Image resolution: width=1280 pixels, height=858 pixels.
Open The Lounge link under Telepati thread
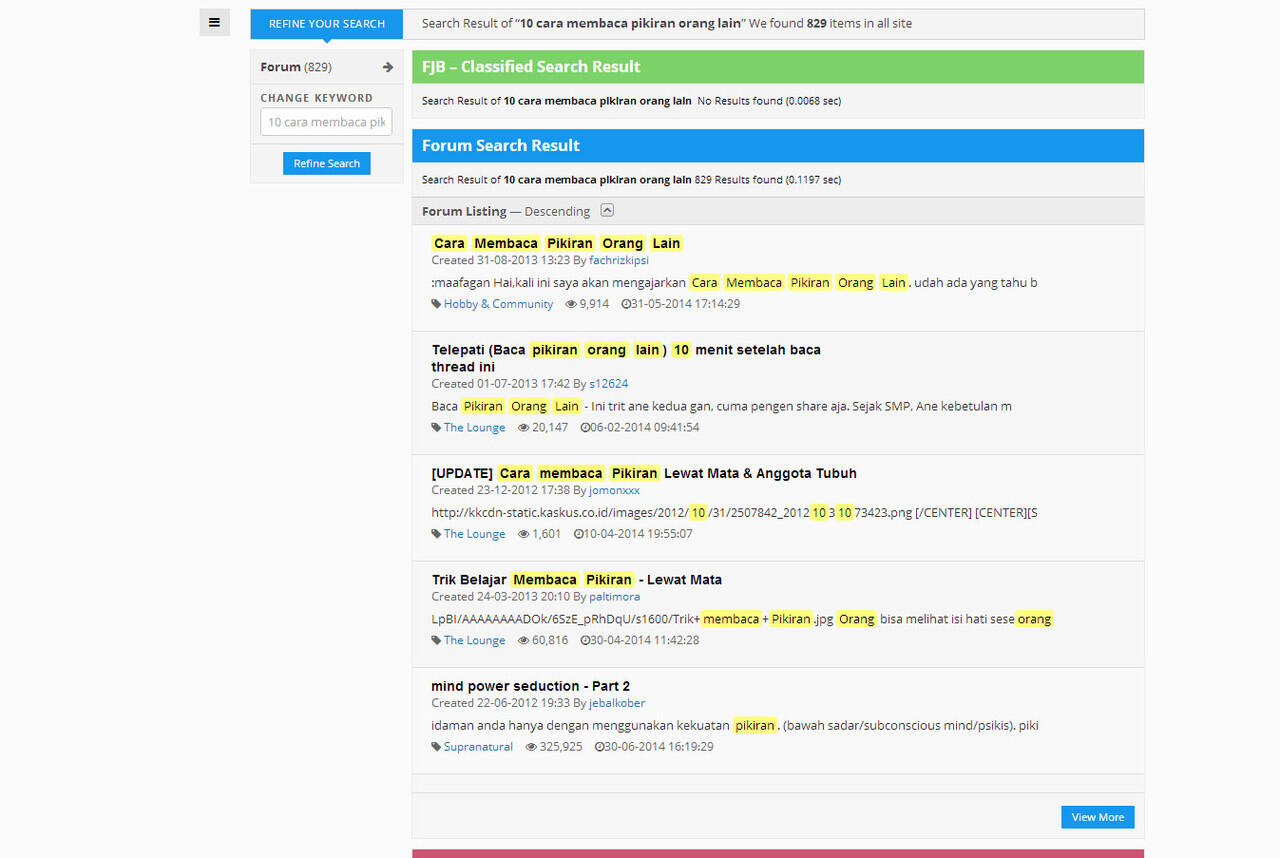click(x=475, y=428)
